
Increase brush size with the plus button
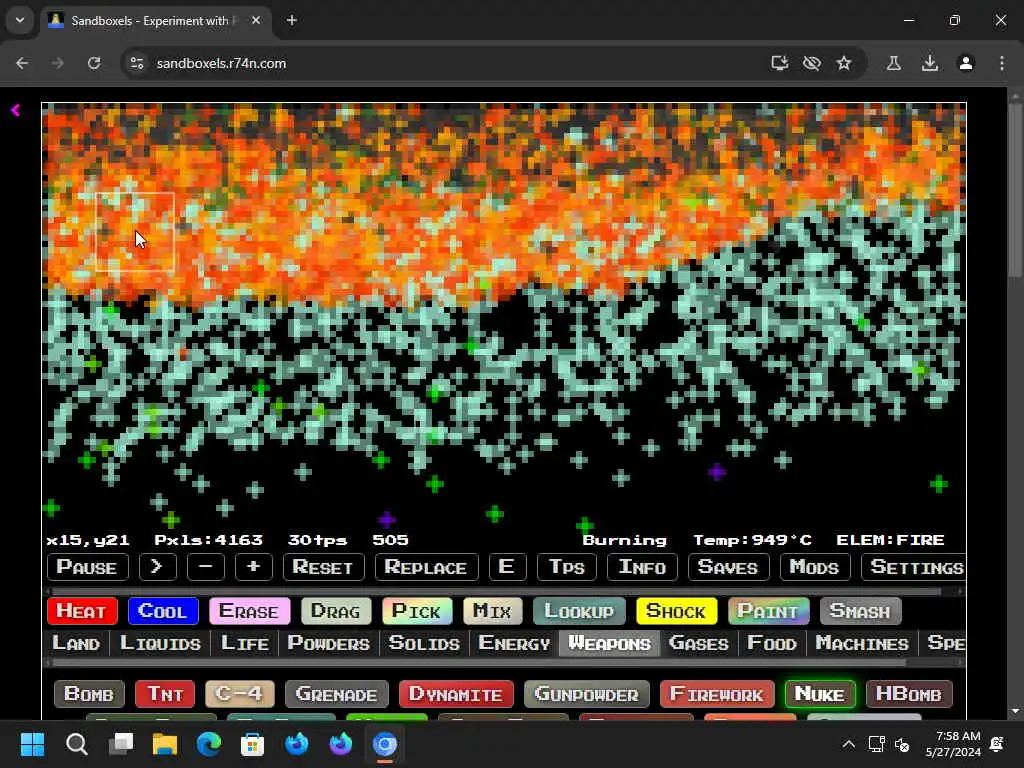(253, 567)
